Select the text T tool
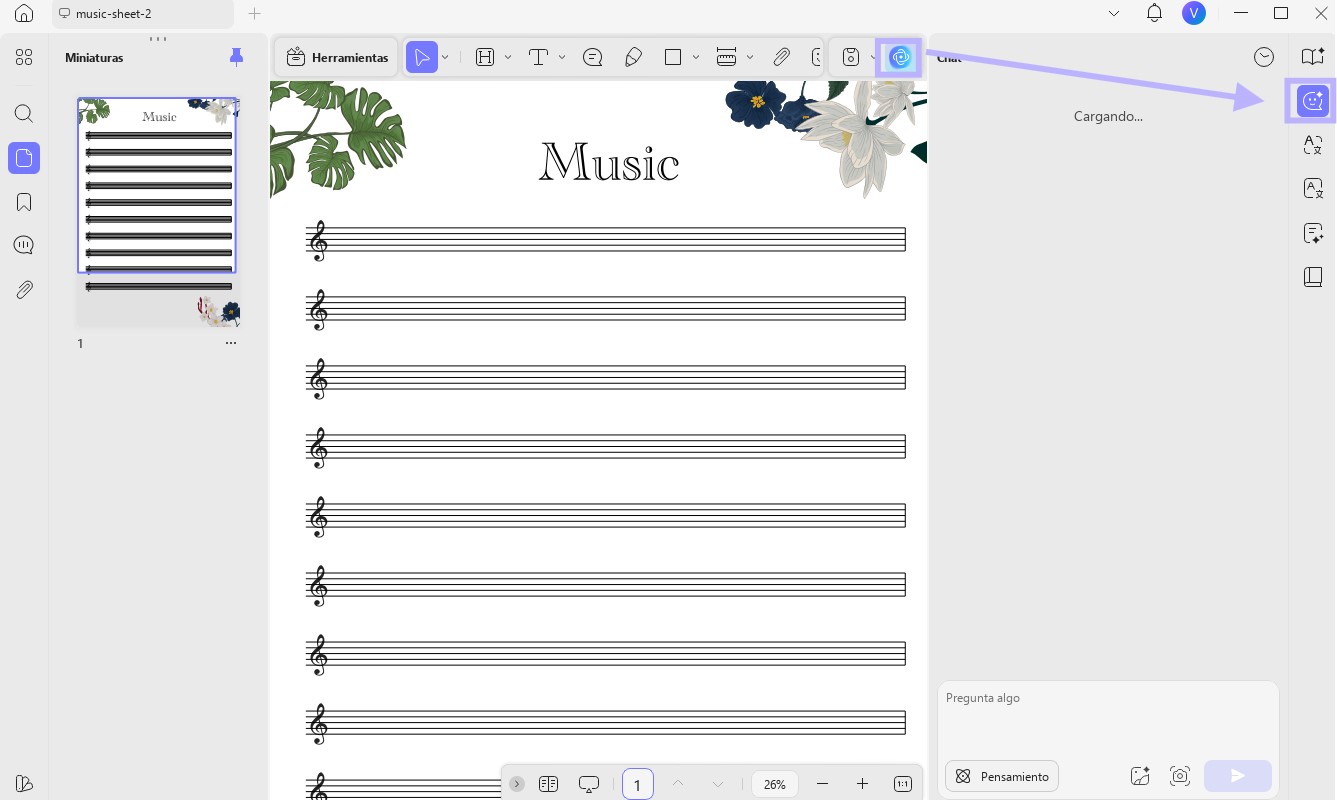1337x800 pixels. (x=538, y=57)
